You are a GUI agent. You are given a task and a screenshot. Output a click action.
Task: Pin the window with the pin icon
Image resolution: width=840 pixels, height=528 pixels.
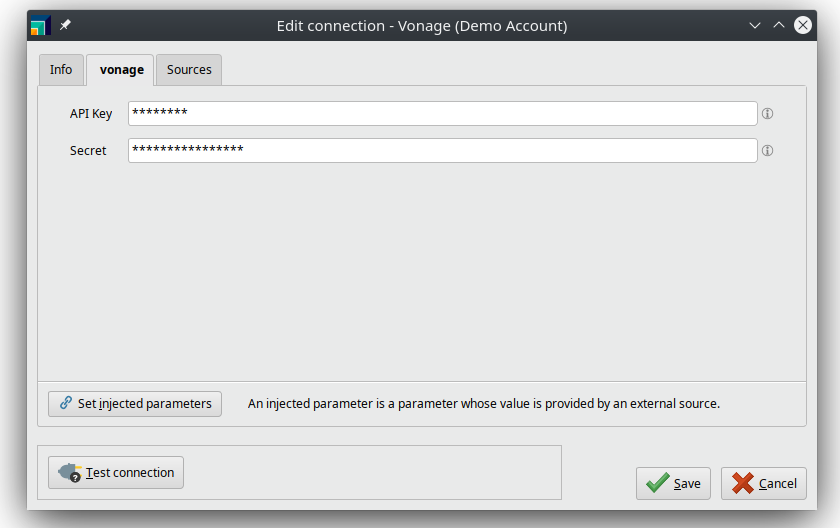[x=65, y=25]
